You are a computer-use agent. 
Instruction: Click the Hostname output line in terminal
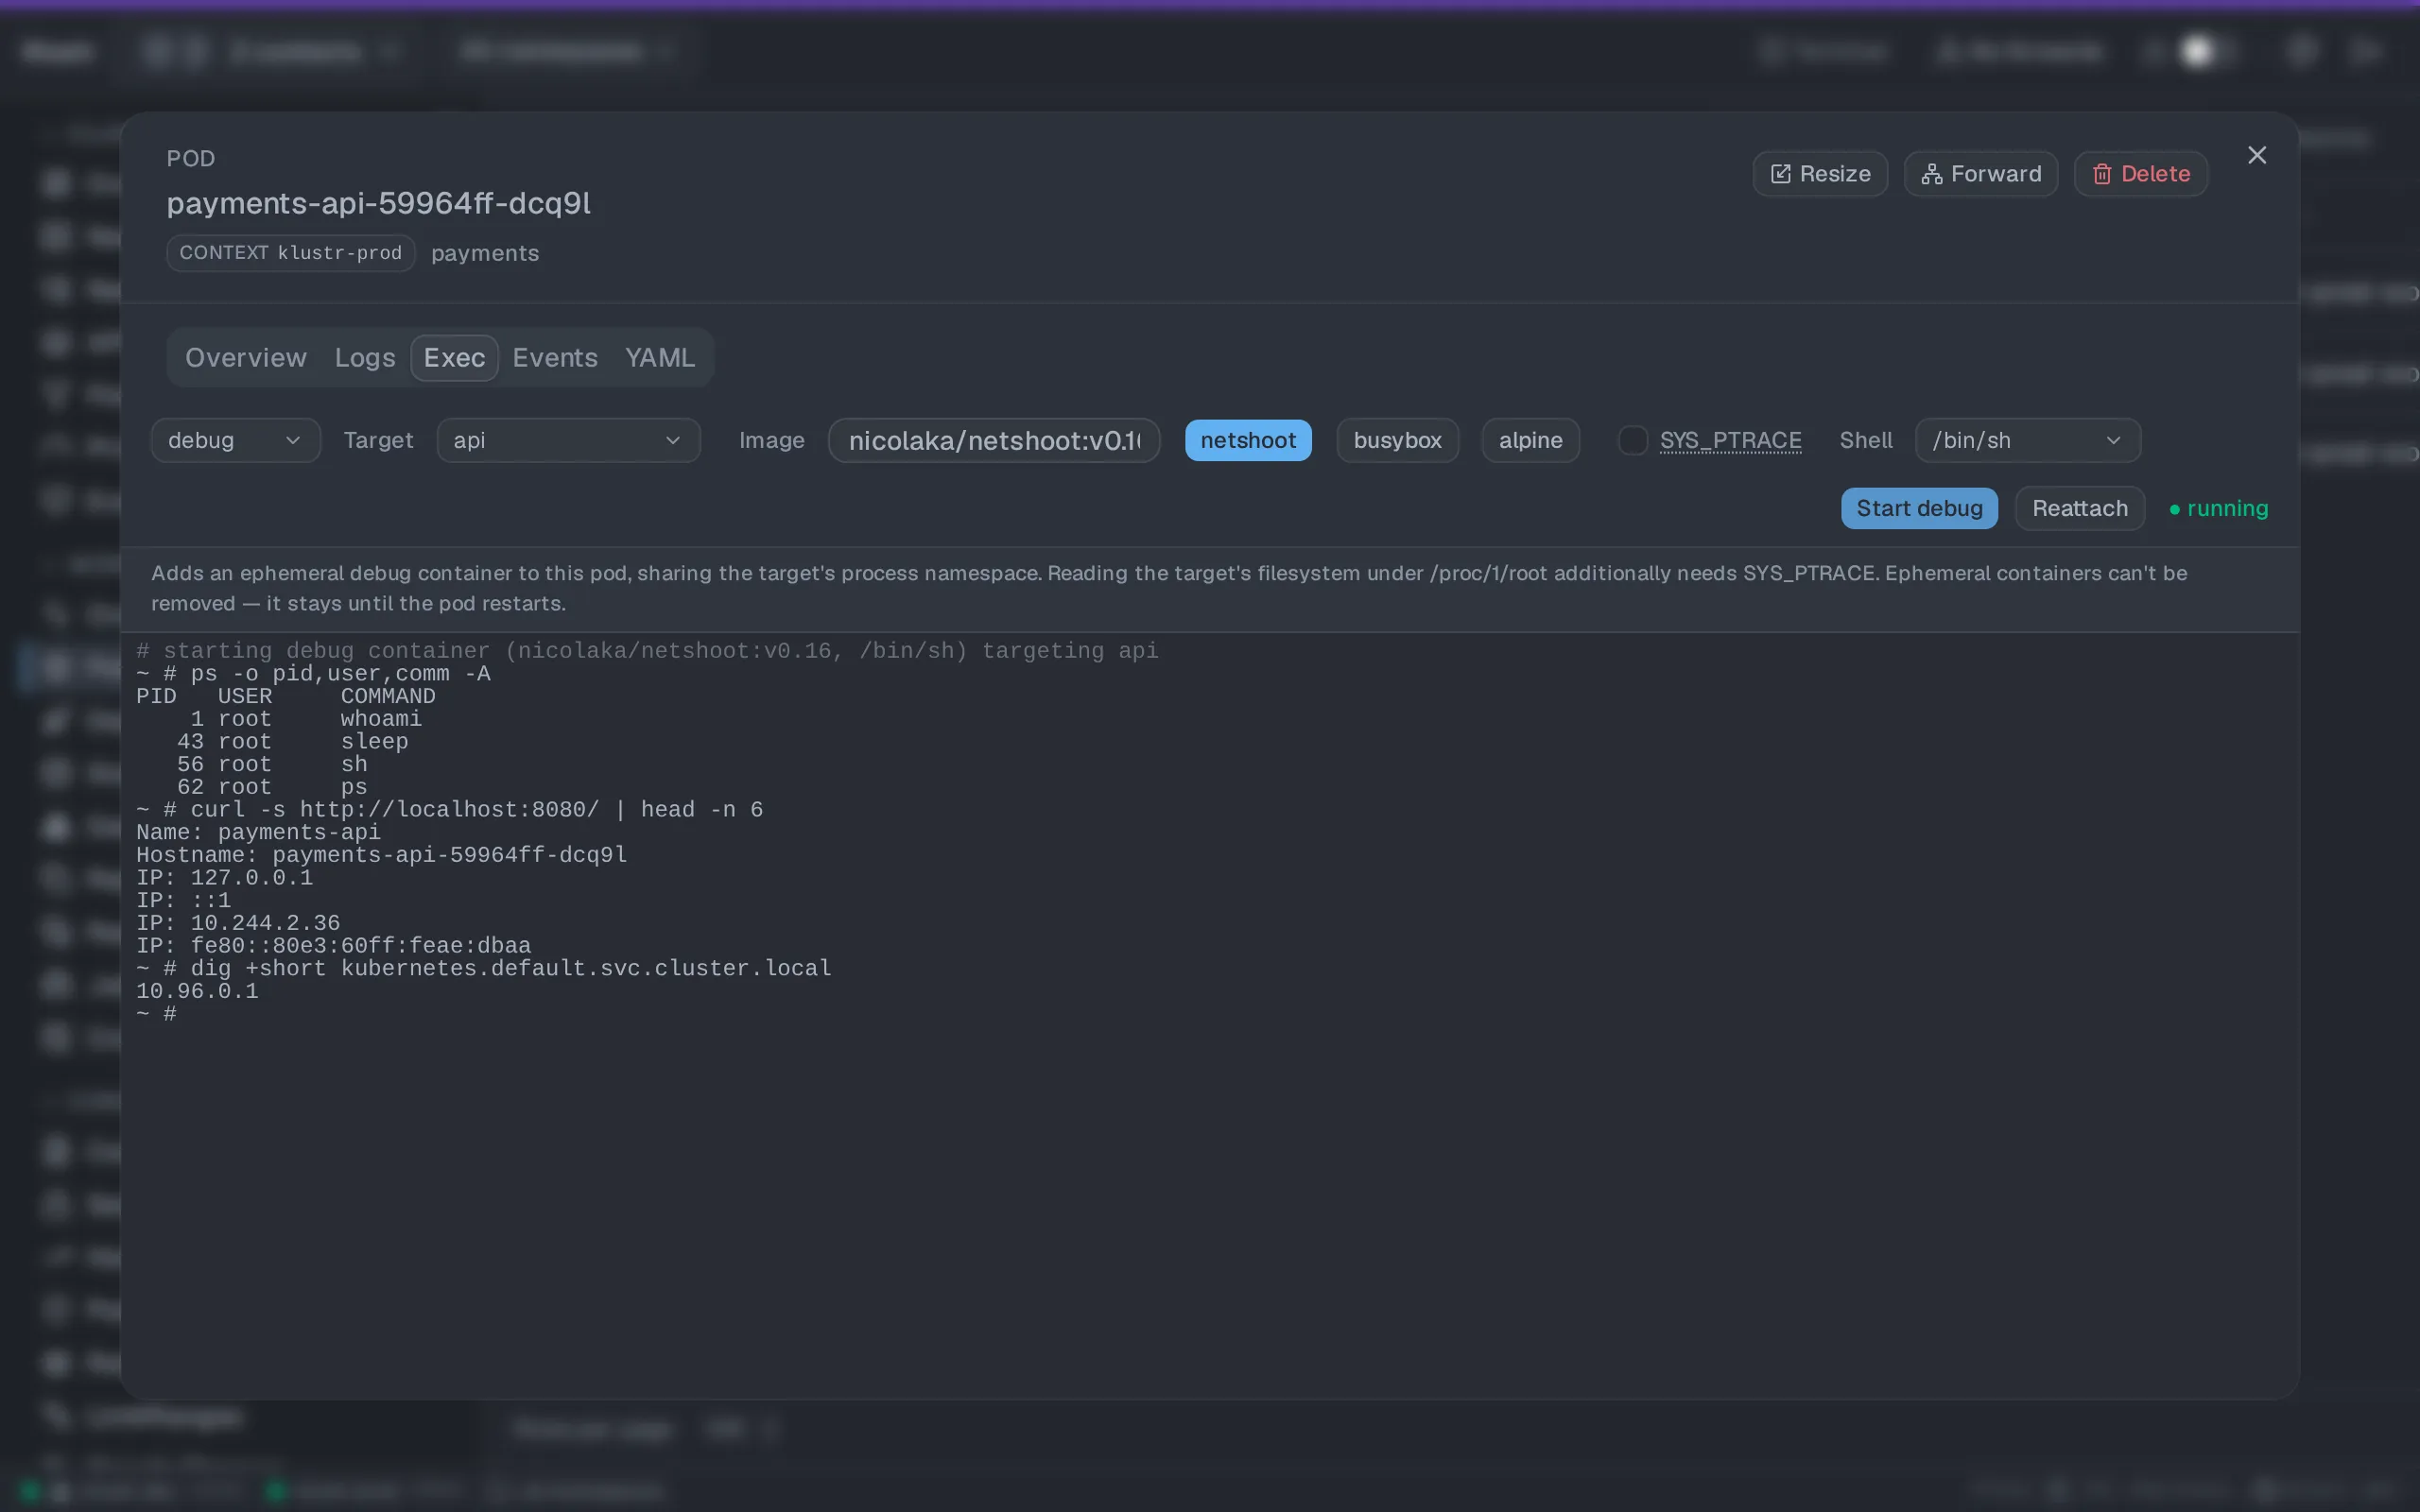(381, 855)
